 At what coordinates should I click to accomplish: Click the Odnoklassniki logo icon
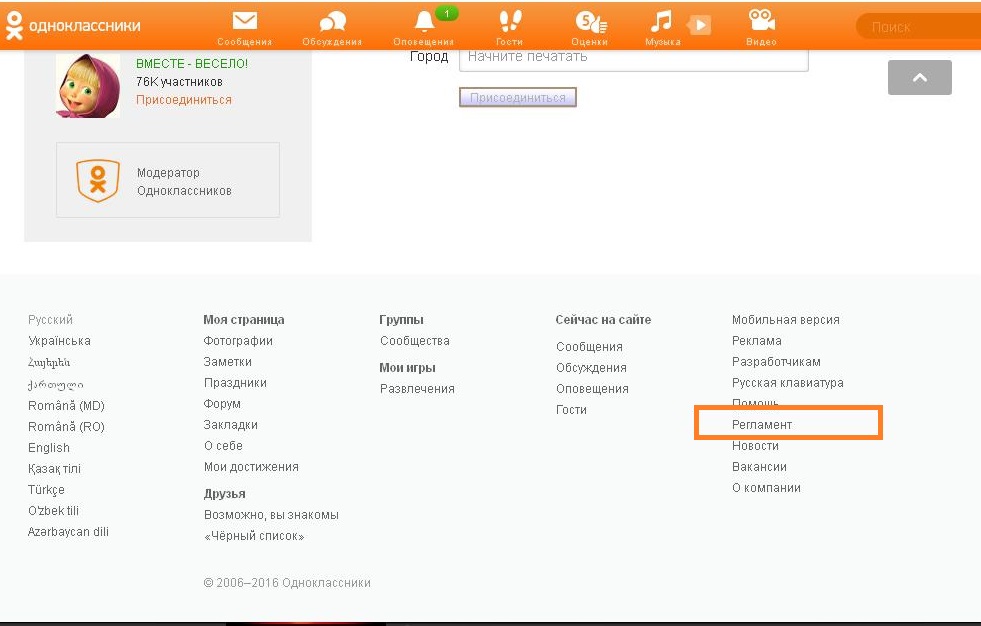click(x=14, y=26)
